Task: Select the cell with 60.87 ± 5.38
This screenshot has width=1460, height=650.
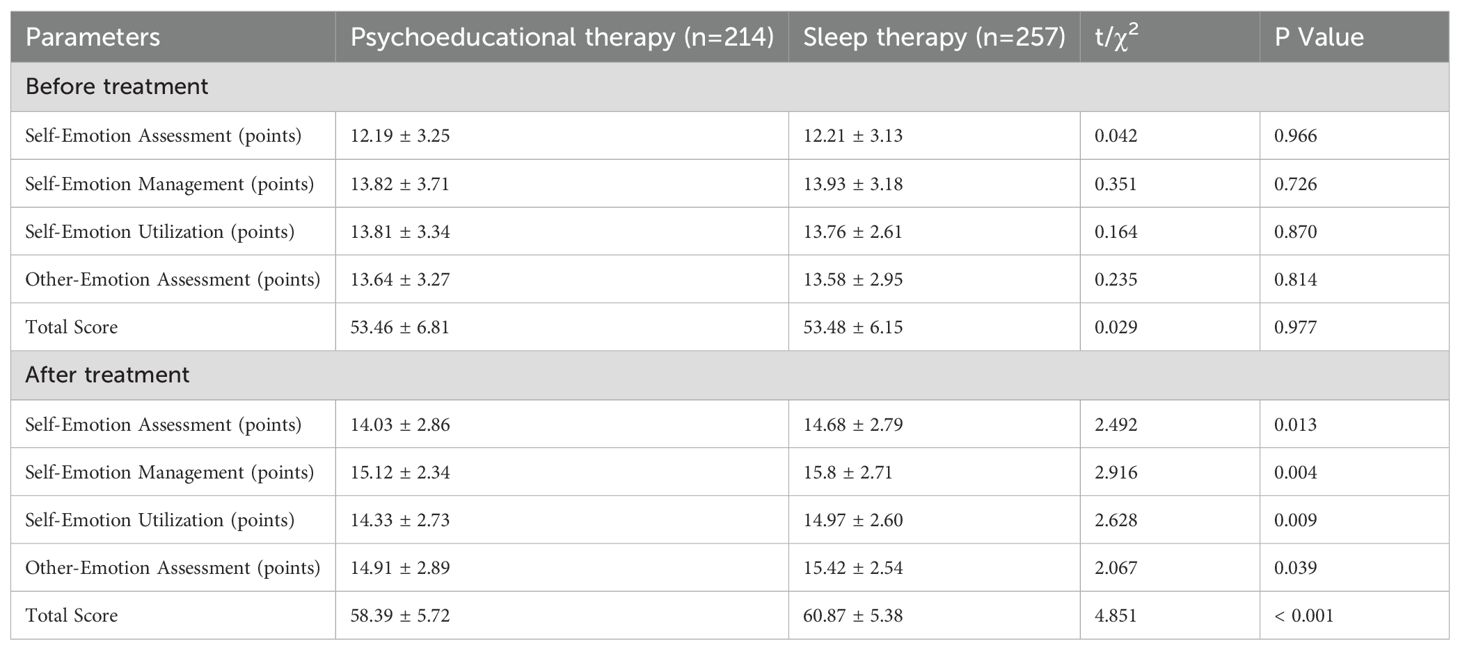Action: (853, 616)
